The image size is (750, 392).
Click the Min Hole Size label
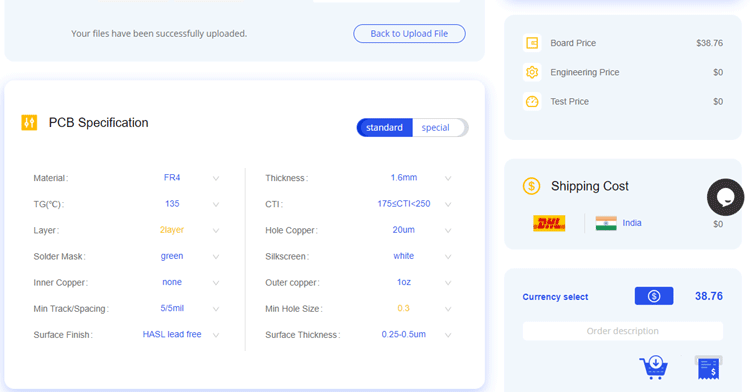coord(294,309)
